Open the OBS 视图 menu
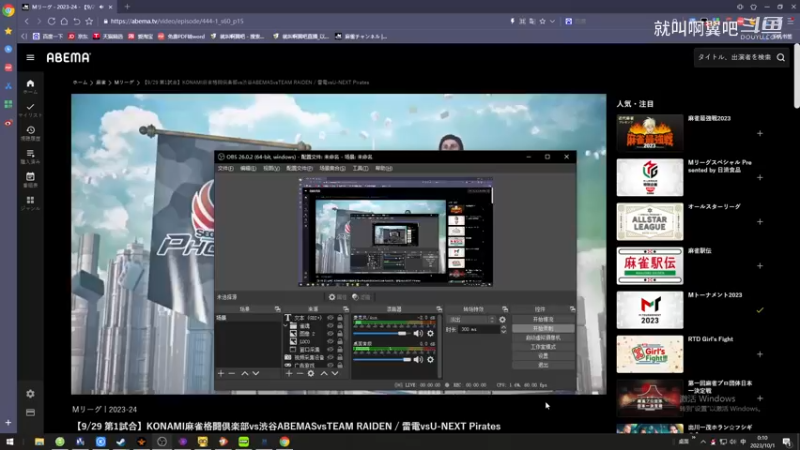 pyautogui.click(x=271, y=168)
